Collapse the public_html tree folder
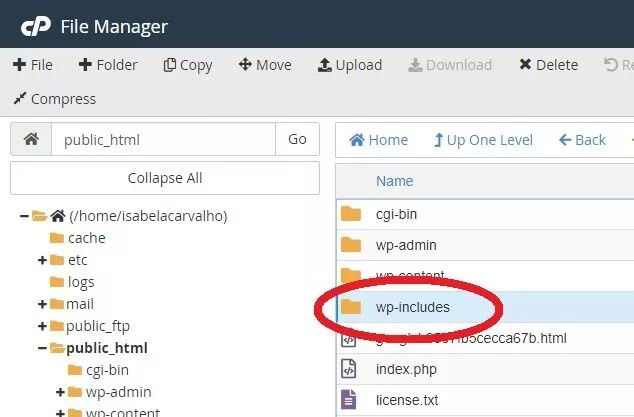The height and width of the screenshot is (417, 634). 43,348
